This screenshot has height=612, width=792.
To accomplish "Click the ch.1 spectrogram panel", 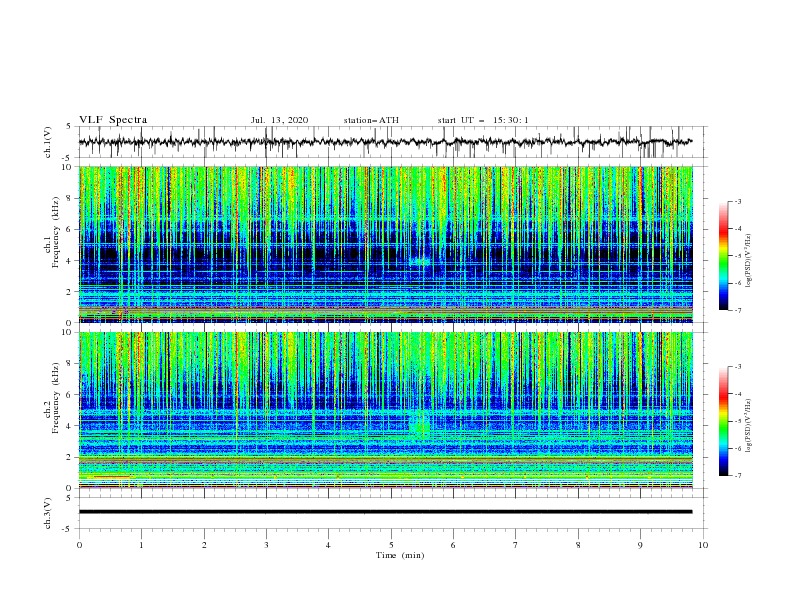I will click(386, 244).
